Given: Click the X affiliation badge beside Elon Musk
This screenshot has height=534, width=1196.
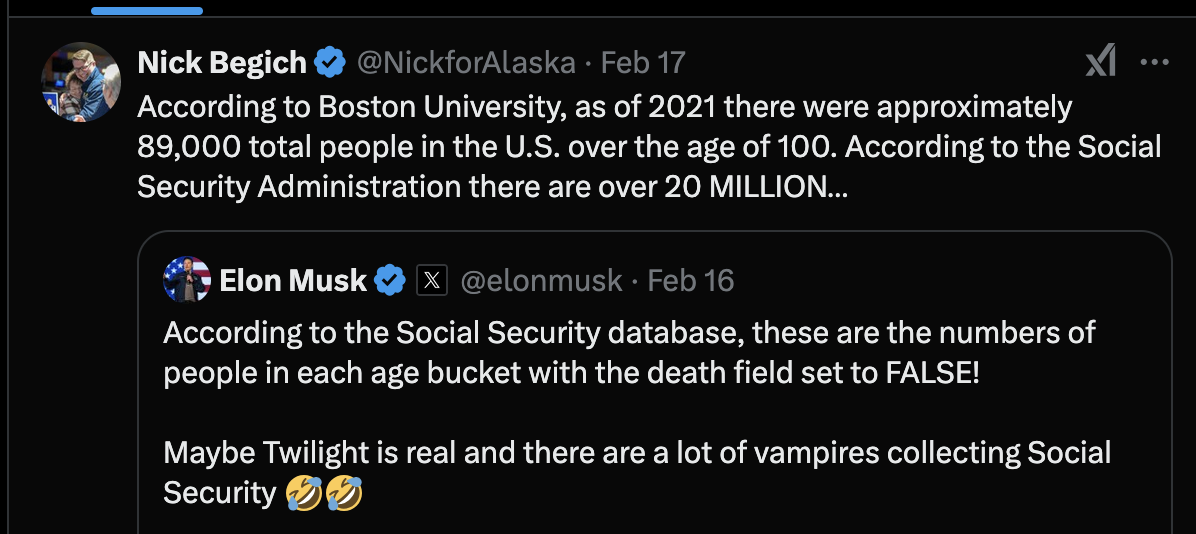Looking at the screenshot, I should (x=431, y=281).
